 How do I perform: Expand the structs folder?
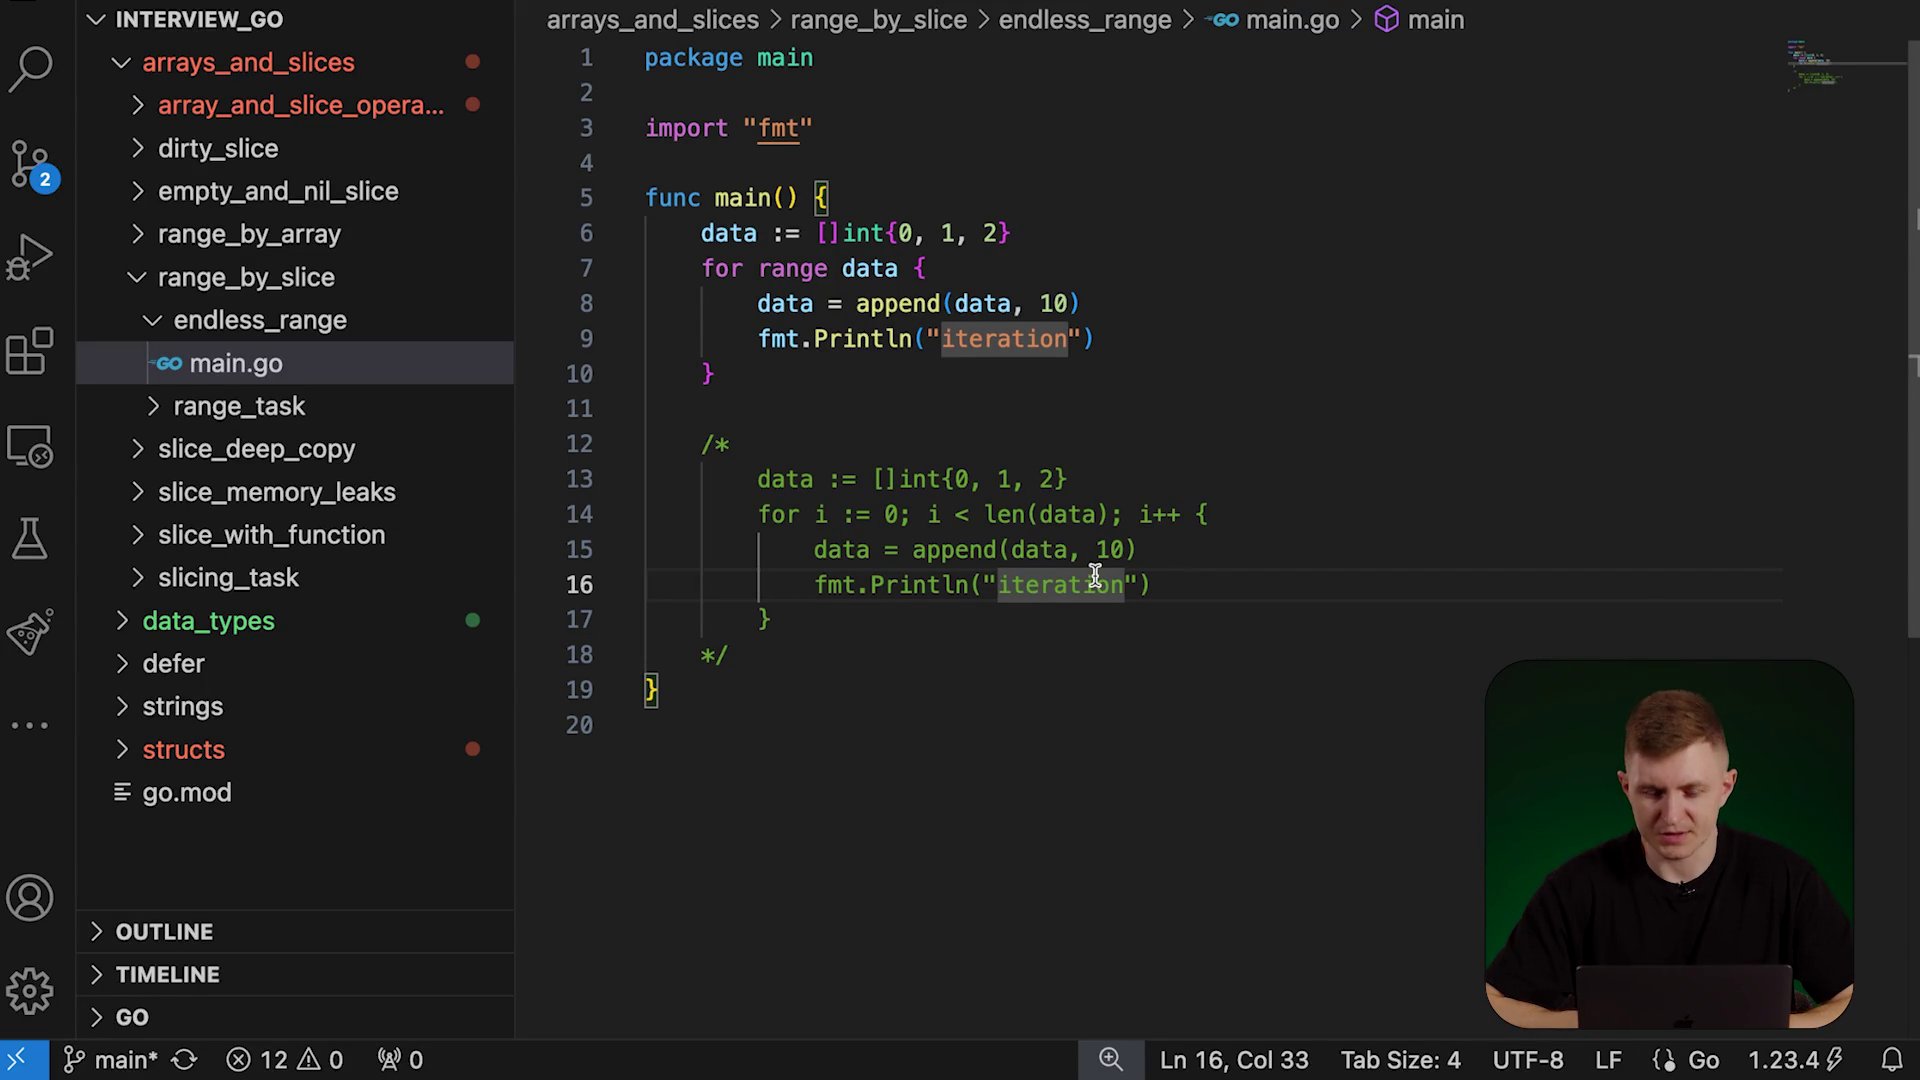pyautogui.click(x=122, y=750)
